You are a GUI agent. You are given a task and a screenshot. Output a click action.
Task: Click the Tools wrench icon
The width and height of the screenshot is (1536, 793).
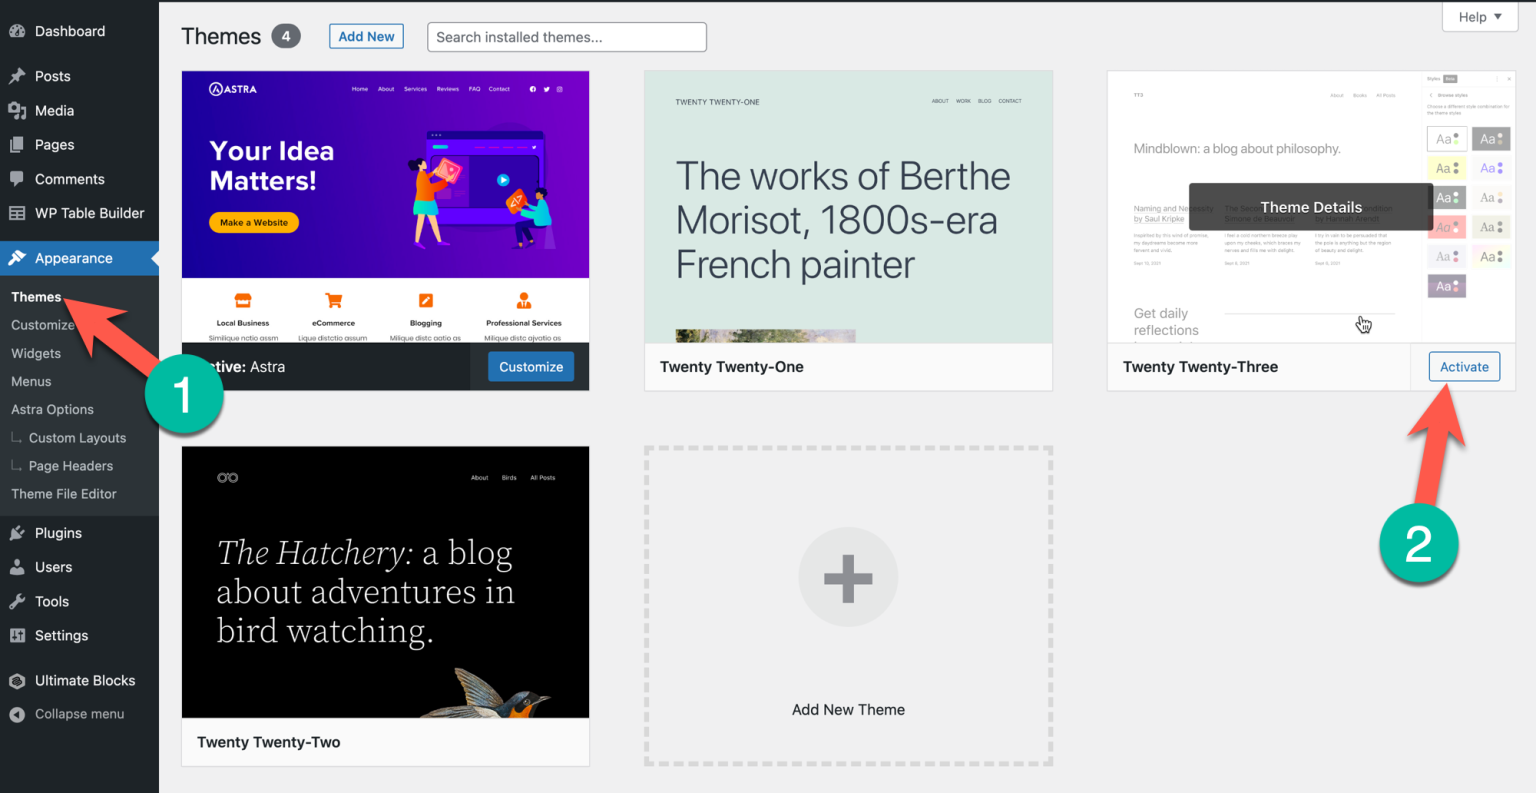17,602
